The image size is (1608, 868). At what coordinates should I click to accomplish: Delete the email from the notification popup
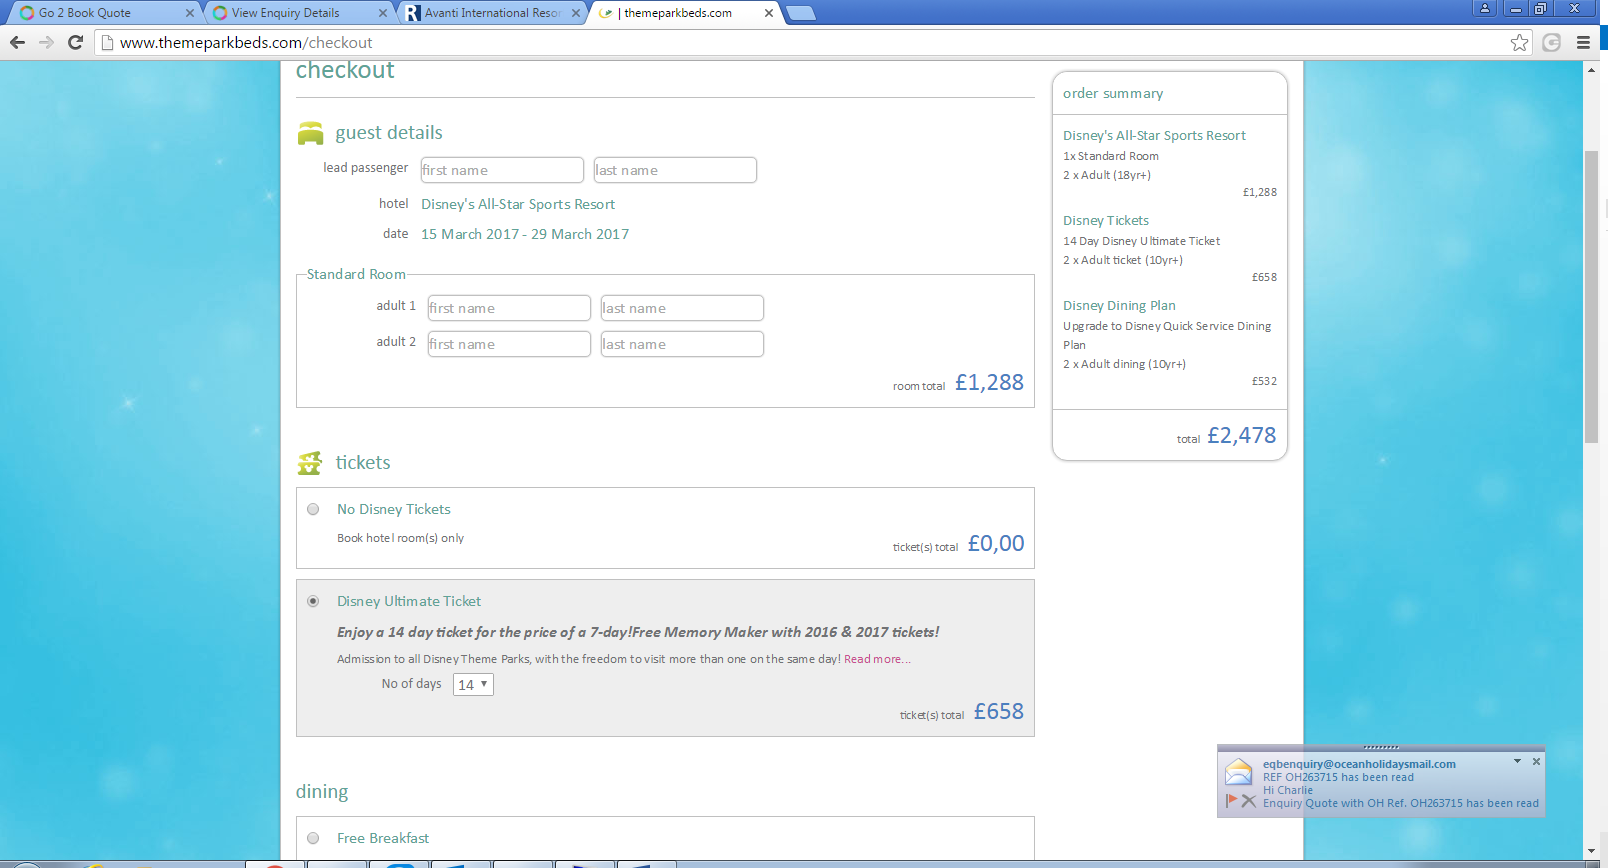(x=1248, y=800)
